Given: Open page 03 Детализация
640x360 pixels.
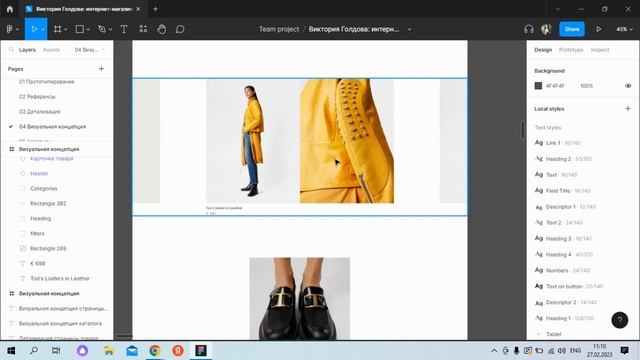Looking at the screenshot, I should 40,111.
